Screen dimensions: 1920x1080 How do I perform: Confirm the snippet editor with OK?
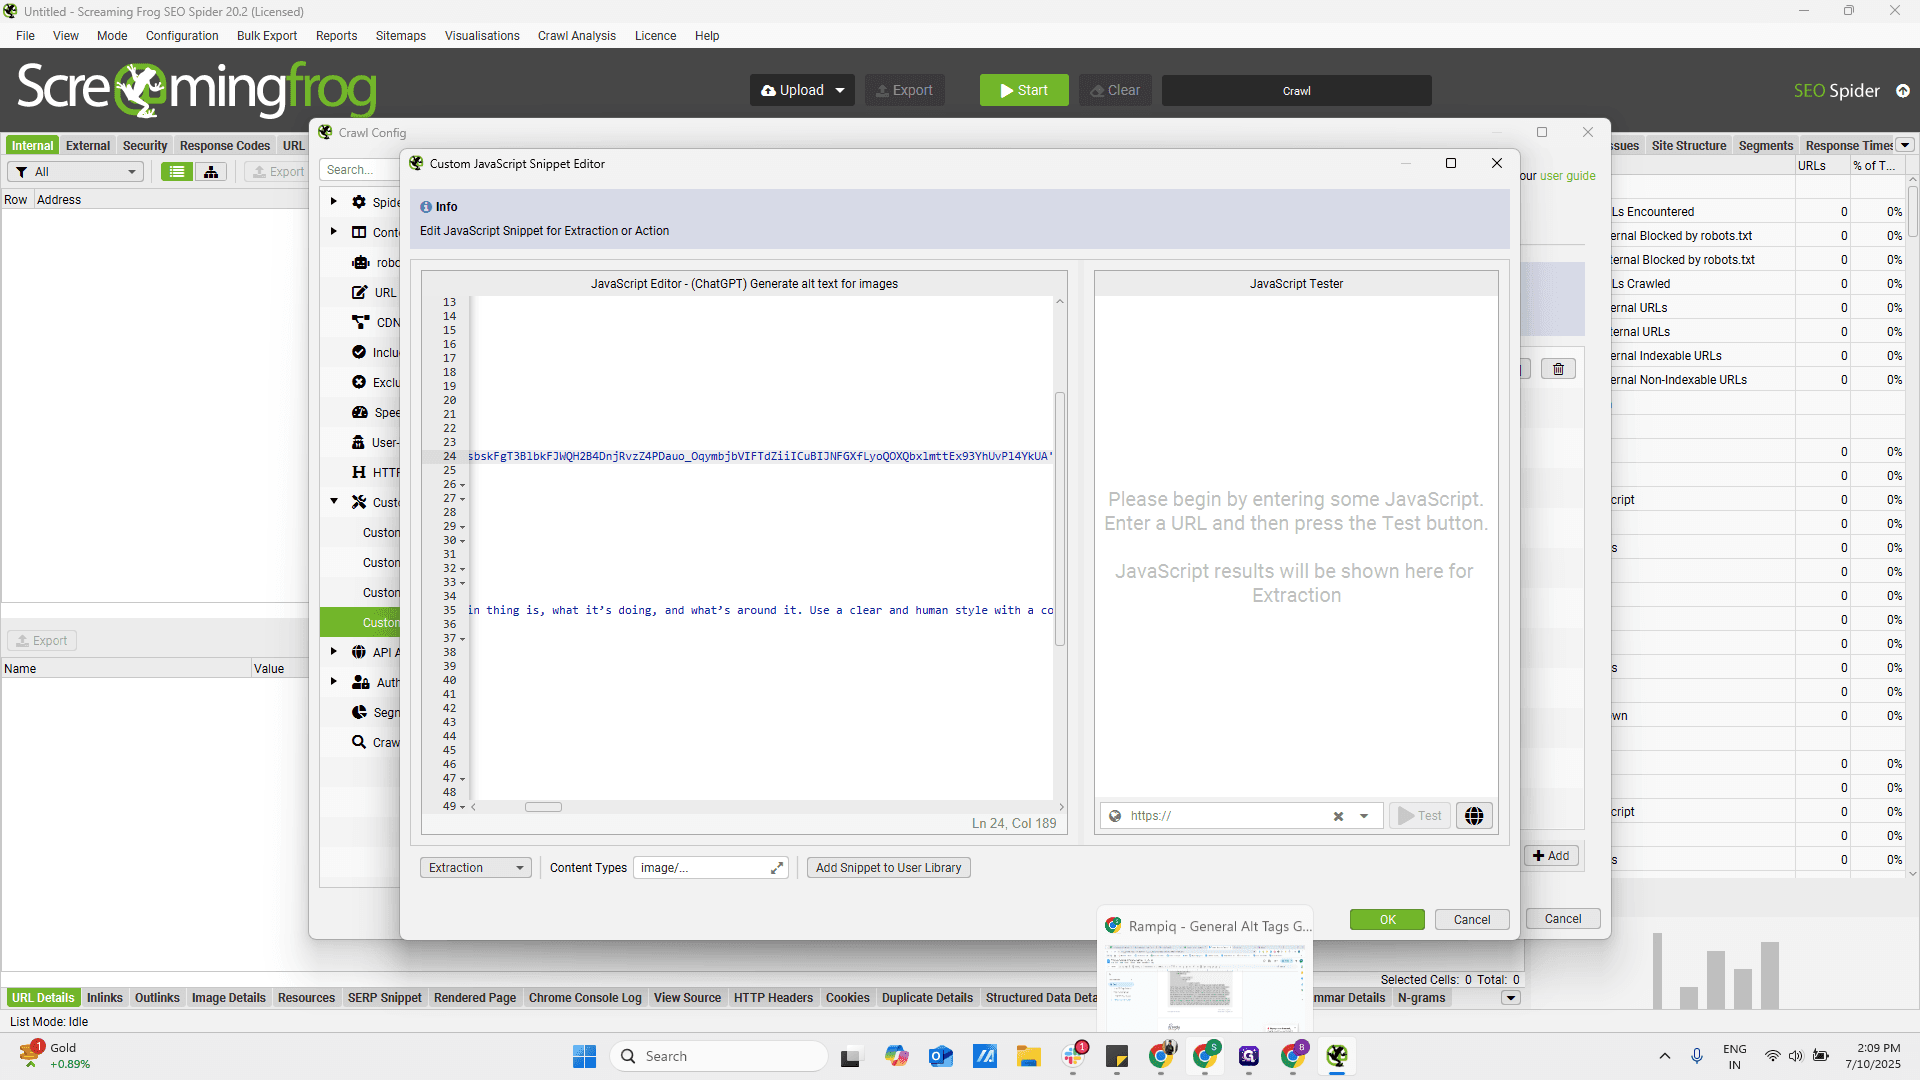click(1387, 920)
